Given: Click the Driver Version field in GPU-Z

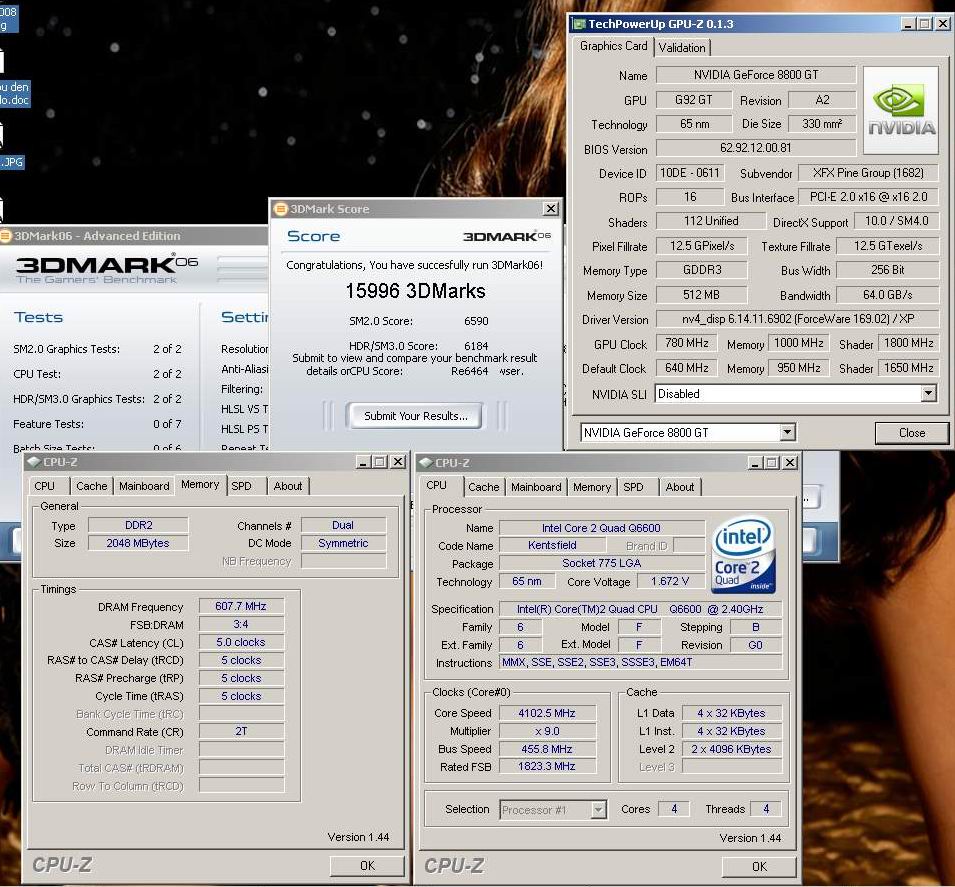Looking at the screenshot, I should point(798,319).
